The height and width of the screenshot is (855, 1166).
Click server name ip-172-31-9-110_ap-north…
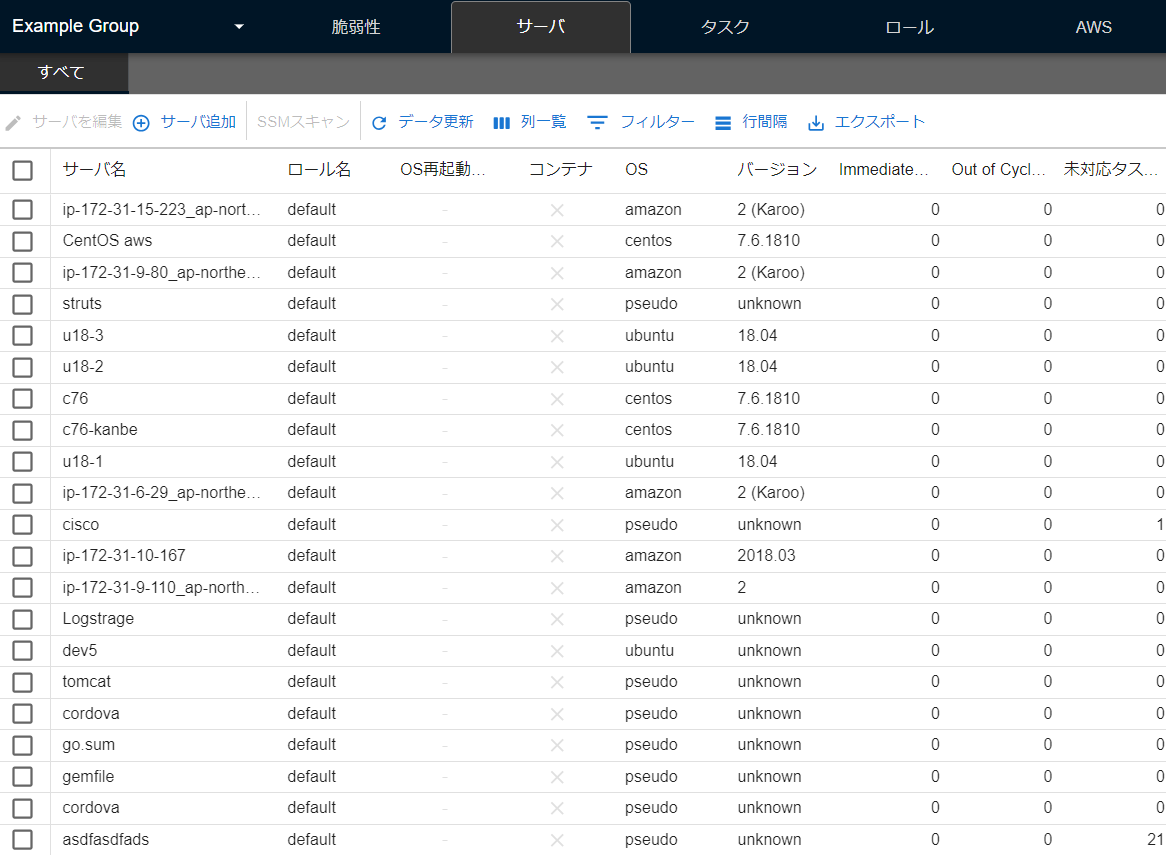[161, 587]
